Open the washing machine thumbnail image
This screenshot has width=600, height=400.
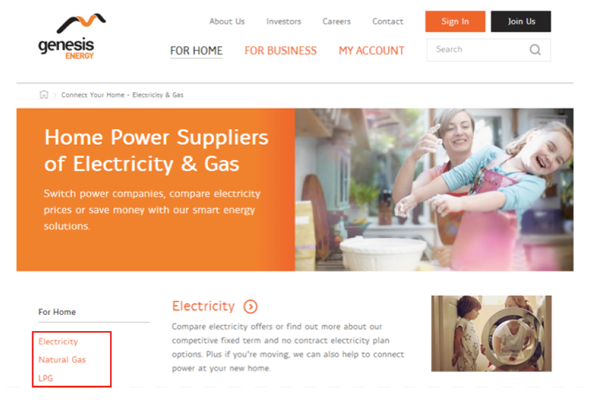[491, 333]
